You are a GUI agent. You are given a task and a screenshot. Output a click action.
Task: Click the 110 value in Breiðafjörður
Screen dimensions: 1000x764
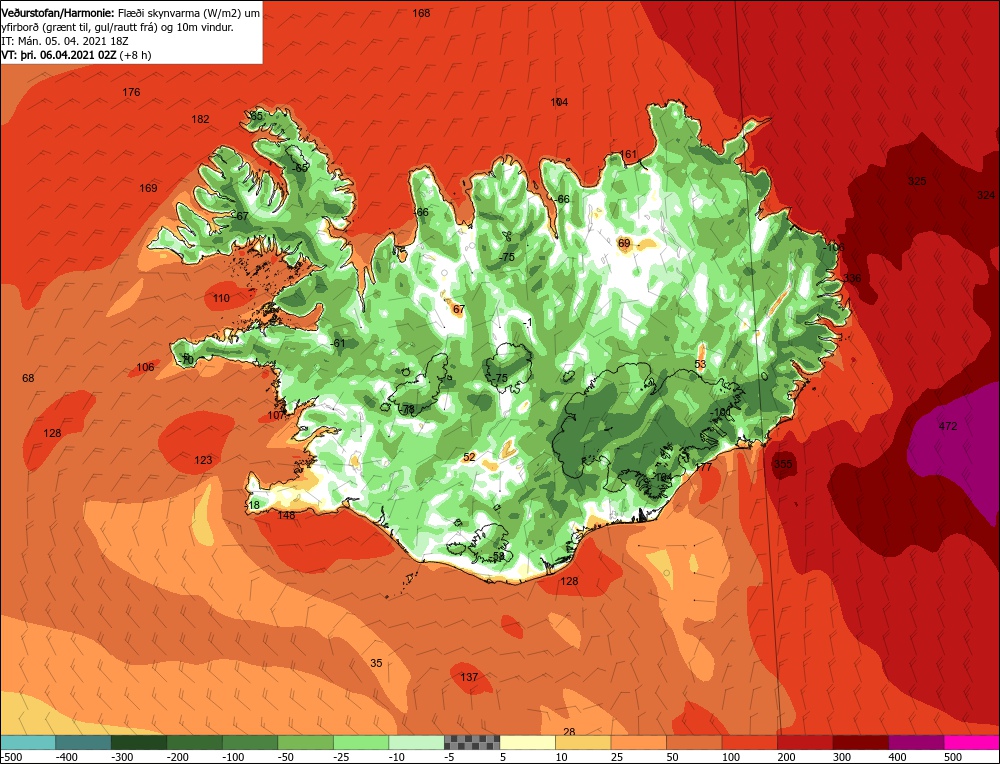click(x=221, y=298)
